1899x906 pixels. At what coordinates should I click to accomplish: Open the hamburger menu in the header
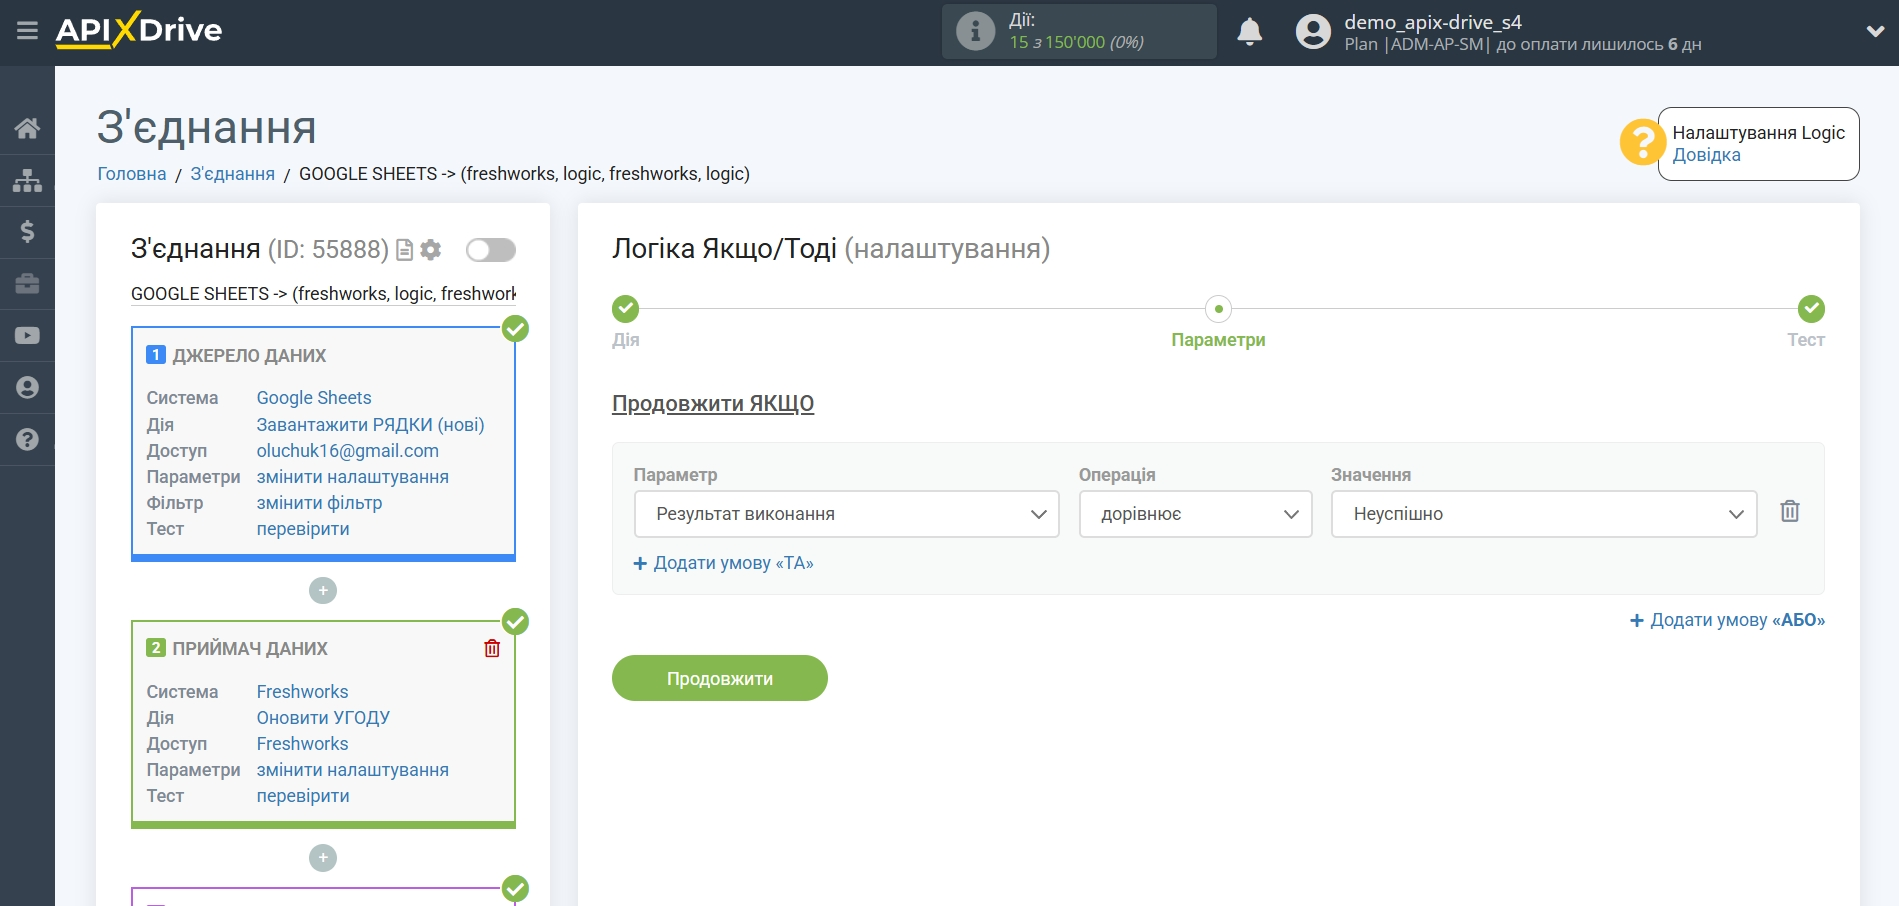(x=27, y=31)
